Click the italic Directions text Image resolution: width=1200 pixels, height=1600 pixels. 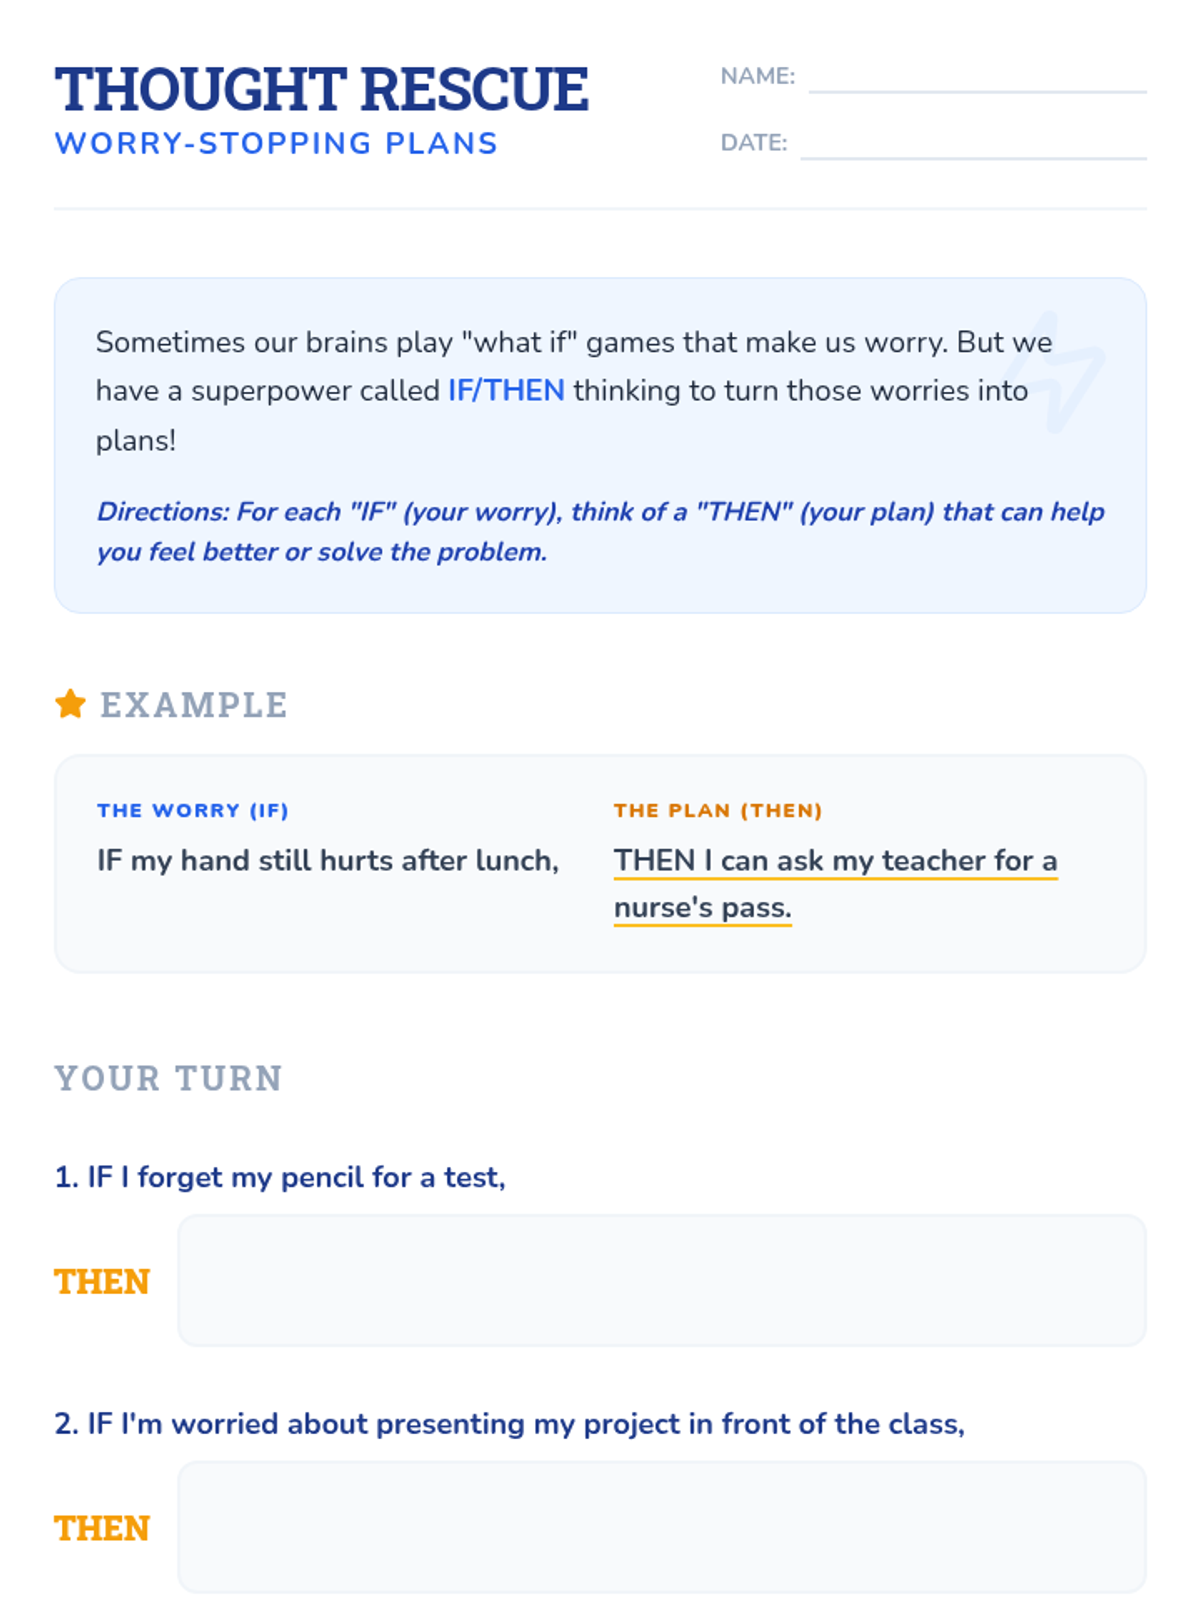click(x=600, y=531)
